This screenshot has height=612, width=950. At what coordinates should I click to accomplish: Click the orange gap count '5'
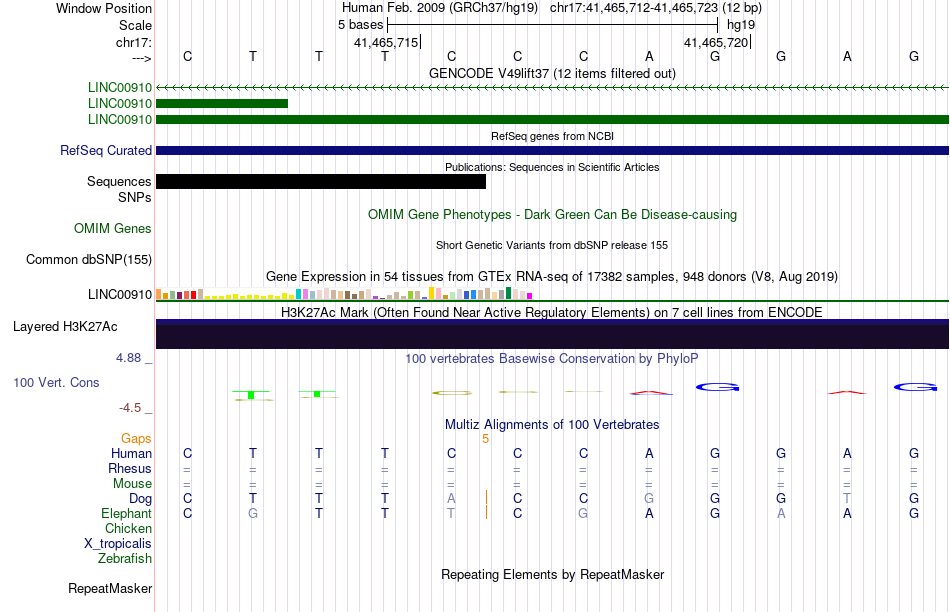[x=485, y=439]
